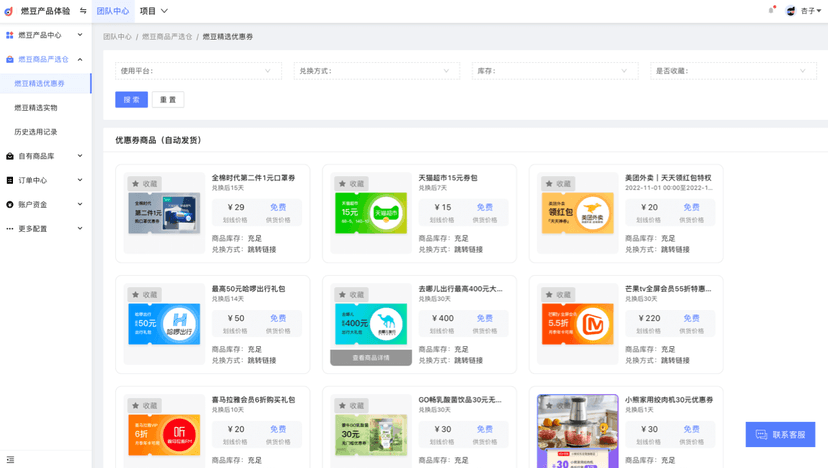Click the 重置 button

(x=168, y=99)
